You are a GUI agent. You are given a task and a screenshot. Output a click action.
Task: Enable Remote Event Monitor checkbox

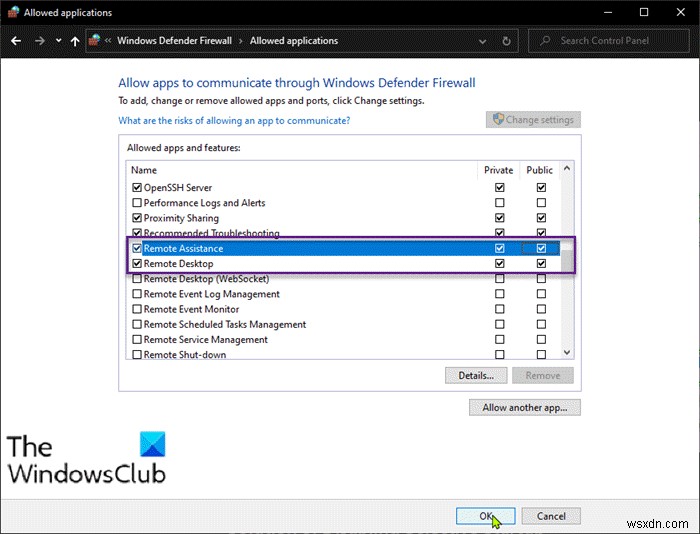tap(137, 309)
